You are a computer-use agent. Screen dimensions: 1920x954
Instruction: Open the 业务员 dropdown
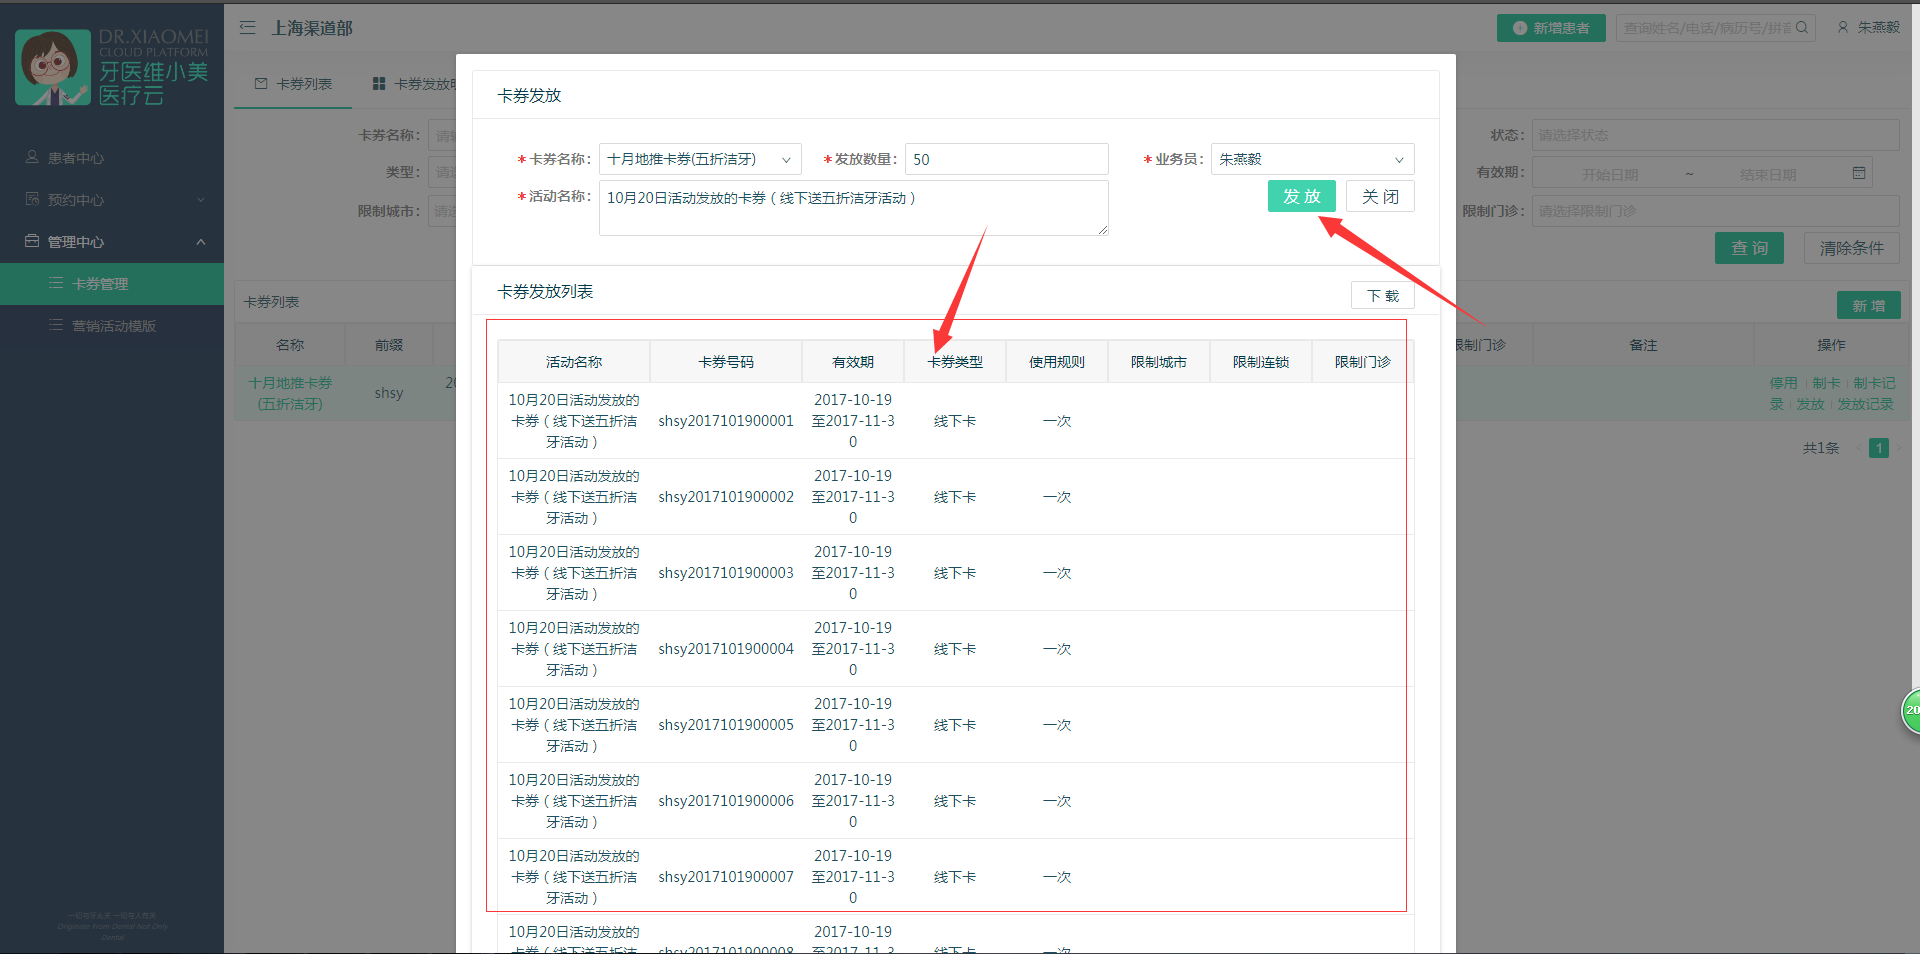click(1311, 159)
